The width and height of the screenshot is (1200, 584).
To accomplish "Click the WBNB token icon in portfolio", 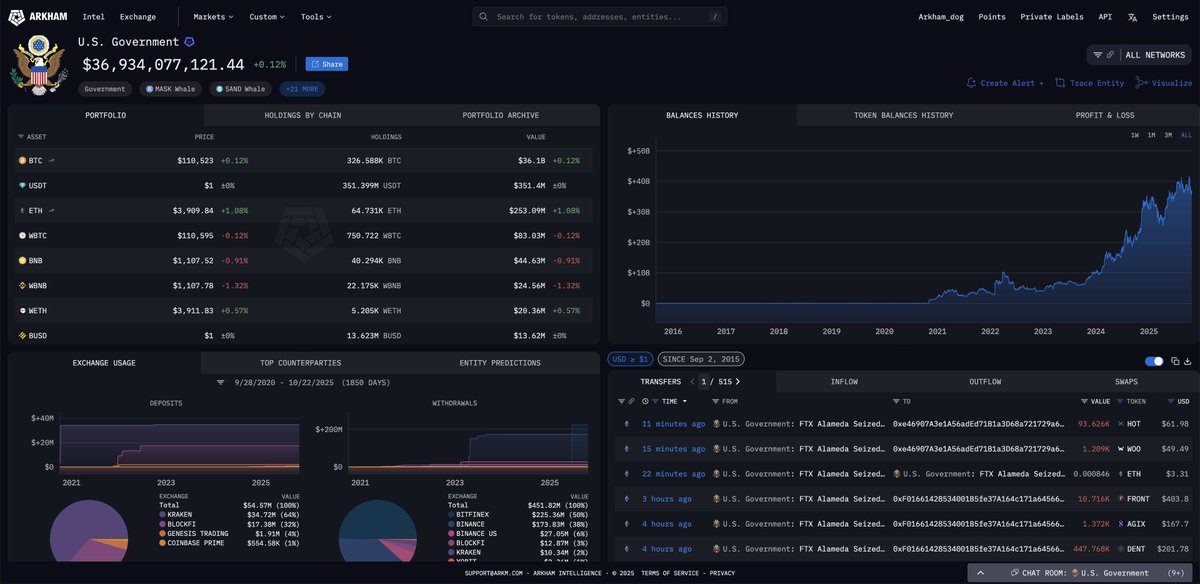I will coord(23,285).
